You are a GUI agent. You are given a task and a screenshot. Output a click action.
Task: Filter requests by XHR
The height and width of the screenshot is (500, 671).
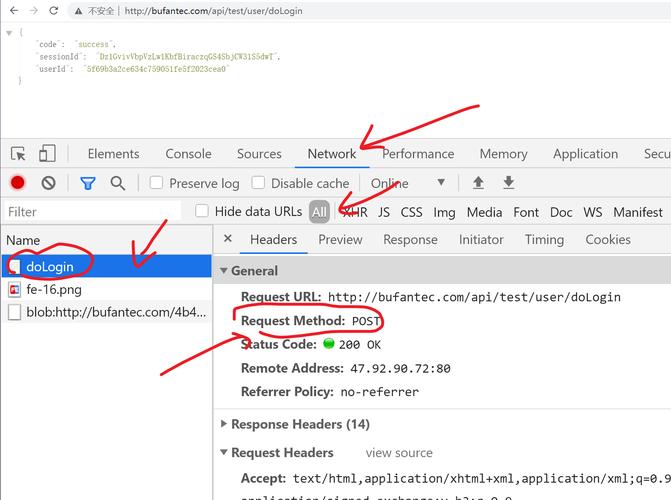[355, 212]
